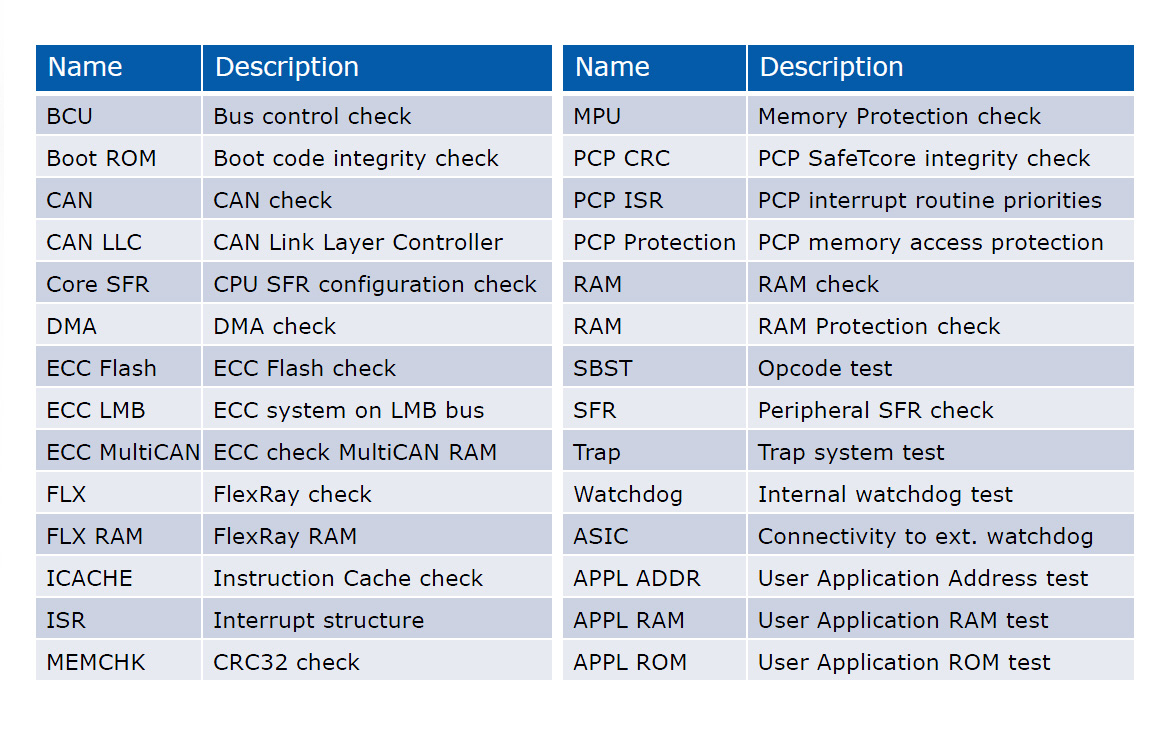Viewport: 1162px width, 734px height.
Task: Click the ECC Flash name cell
Action: point(101,368)
